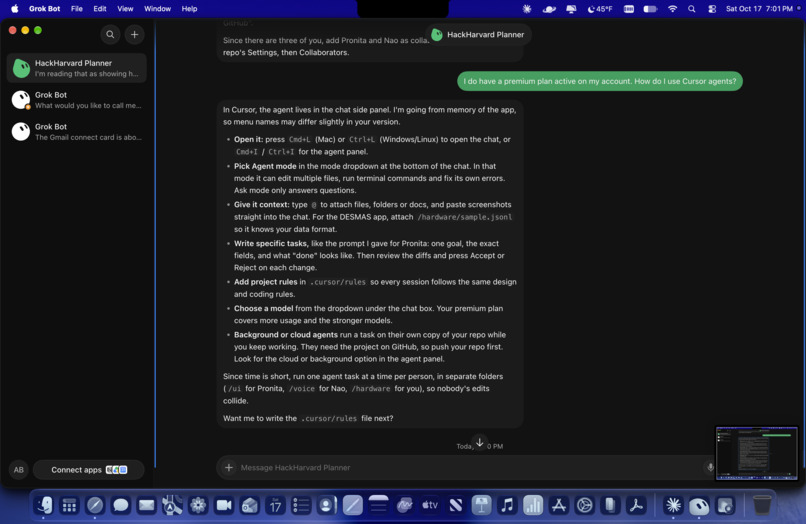Screen dimensions: 806x524
Task: Open the Wi-Fi menu bar icon
Action: pos(672,9)
